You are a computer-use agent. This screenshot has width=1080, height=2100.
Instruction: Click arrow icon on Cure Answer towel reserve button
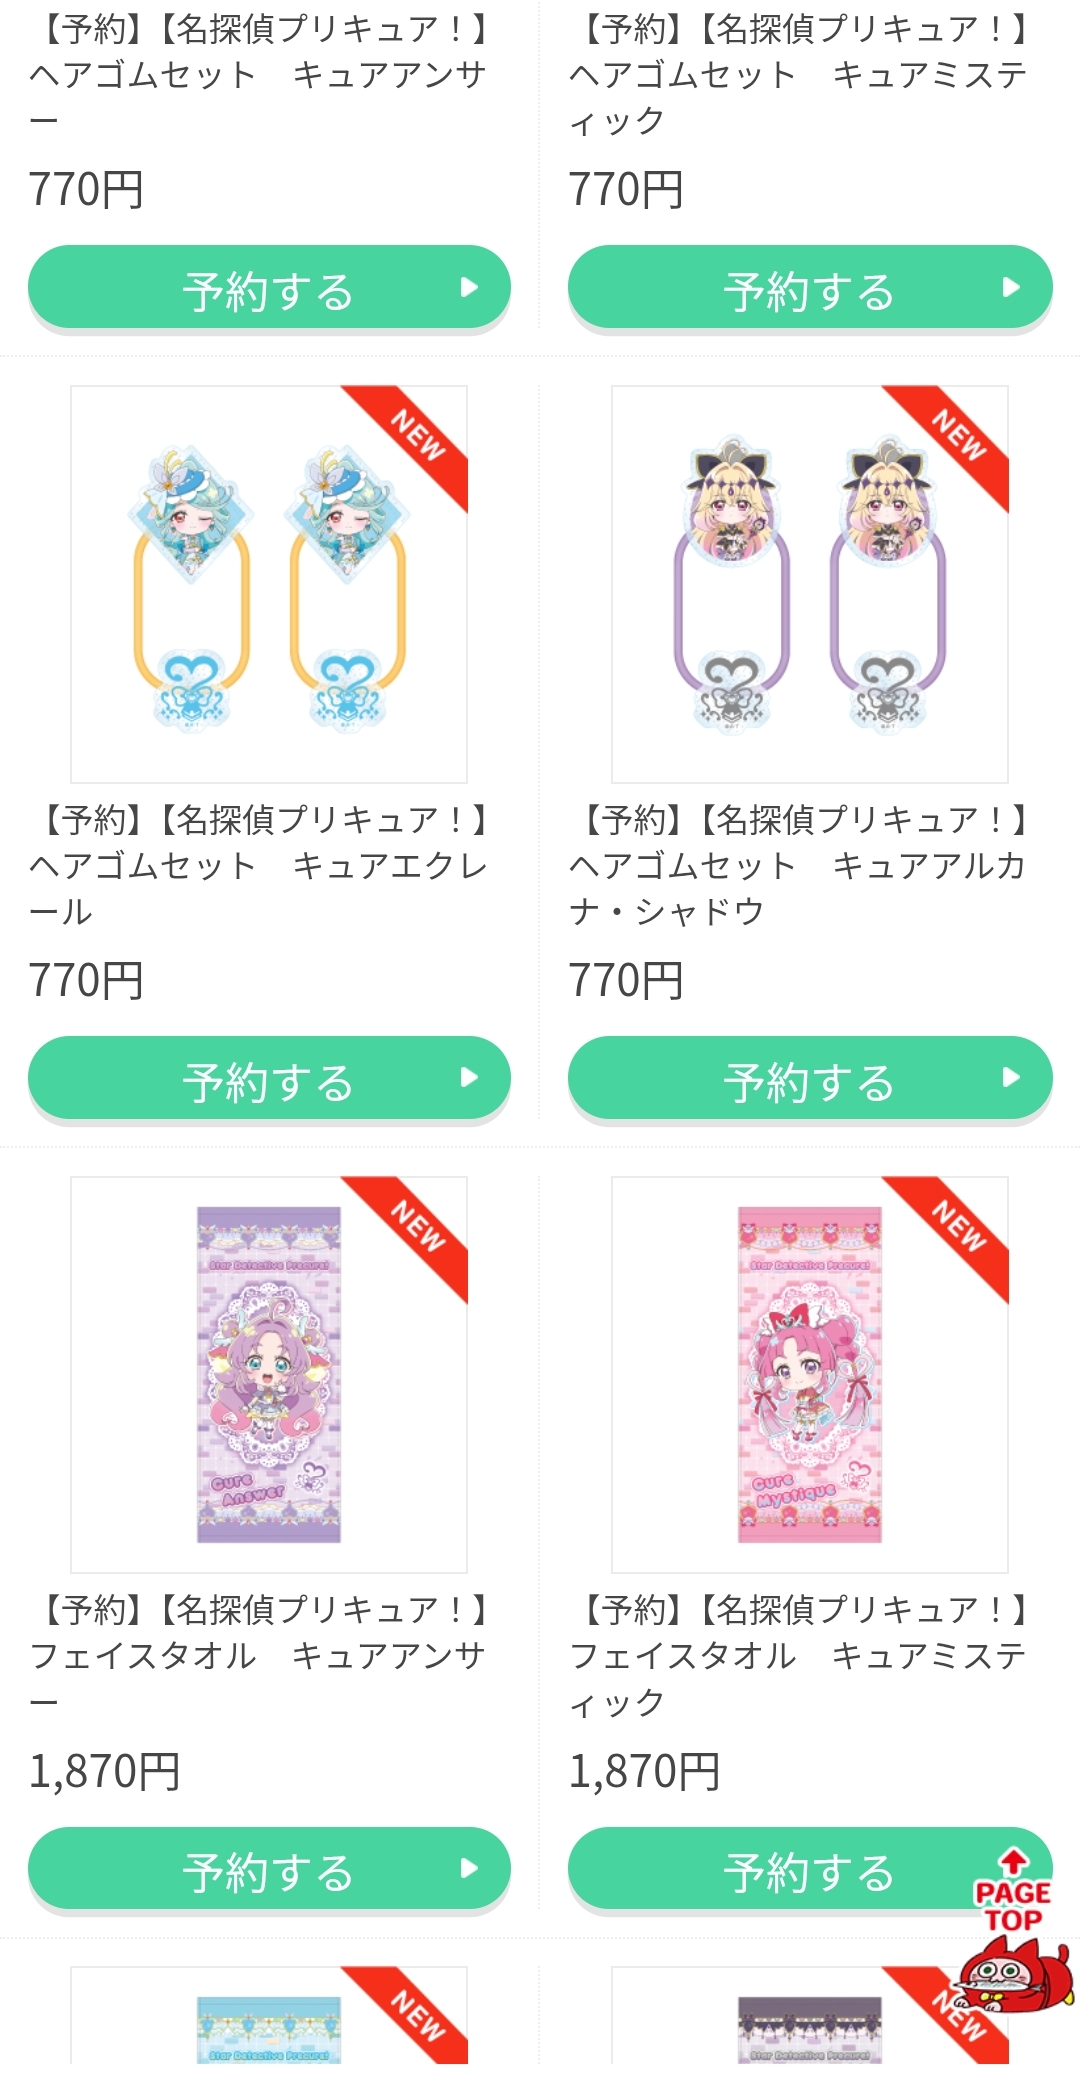[x=469, y=1868]
